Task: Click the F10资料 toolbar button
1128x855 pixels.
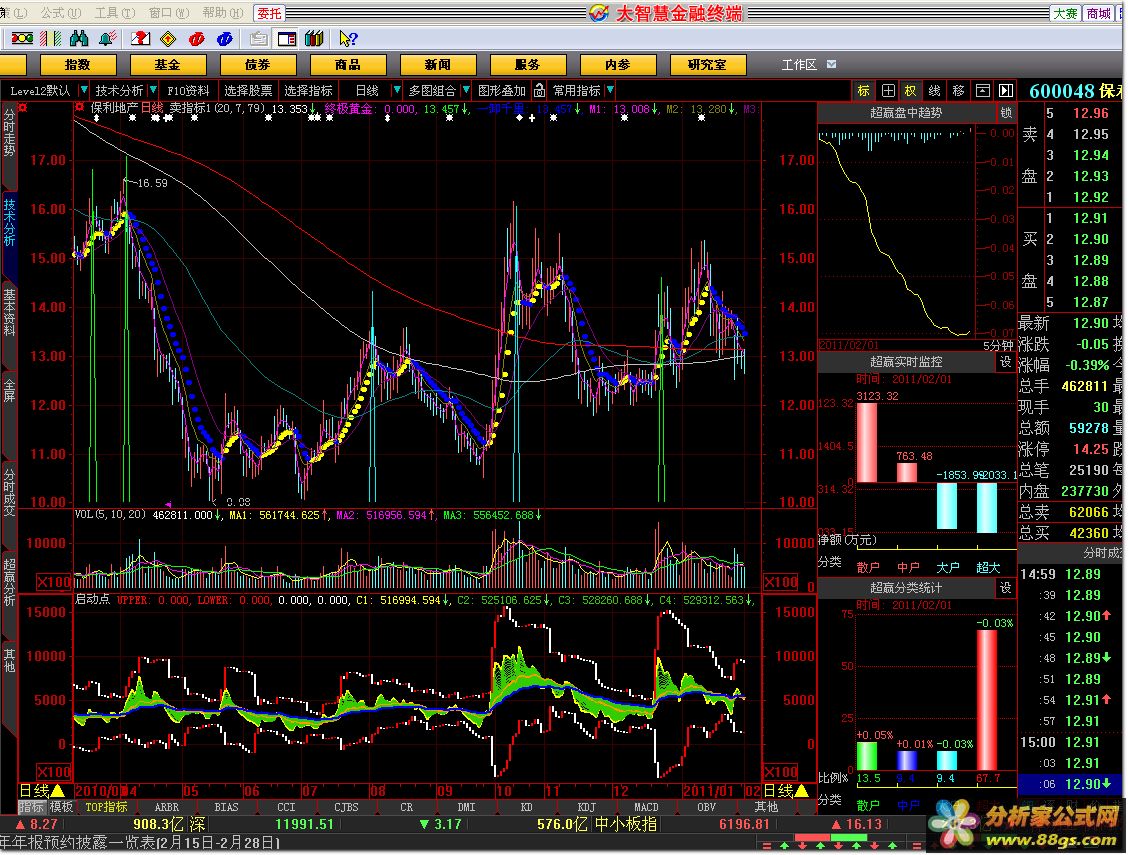Action: pyautogui.click(x=188, y=91)
